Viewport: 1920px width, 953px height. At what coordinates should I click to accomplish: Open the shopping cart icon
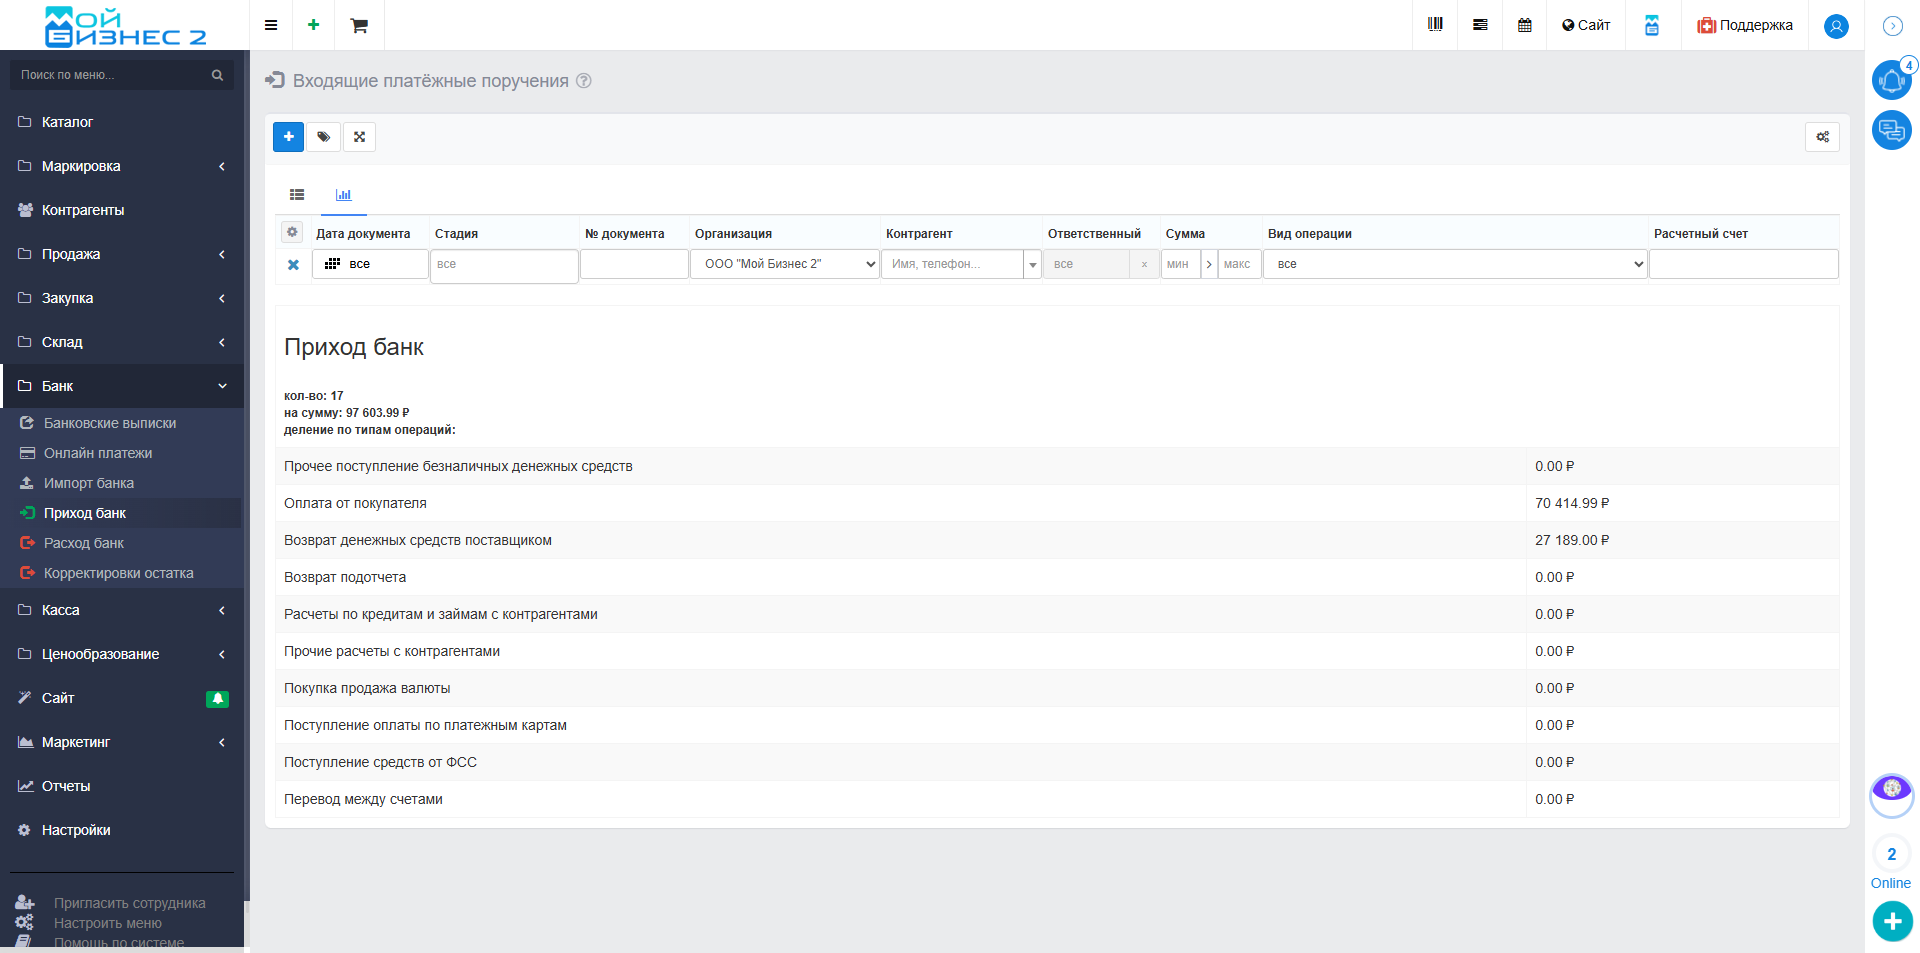(359, 25)
